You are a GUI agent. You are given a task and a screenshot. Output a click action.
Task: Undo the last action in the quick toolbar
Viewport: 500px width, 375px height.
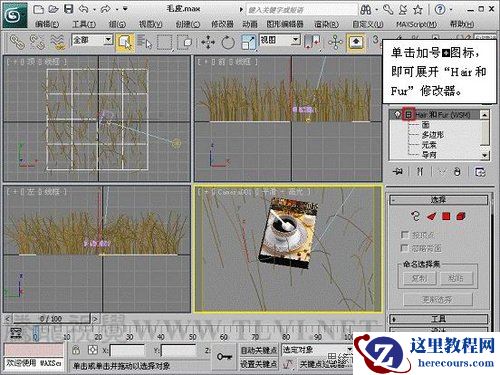pos(83,9)
